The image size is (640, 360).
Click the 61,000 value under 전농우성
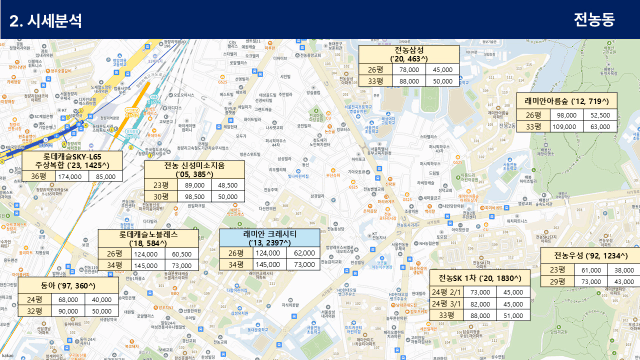click(x=591, y=270)
